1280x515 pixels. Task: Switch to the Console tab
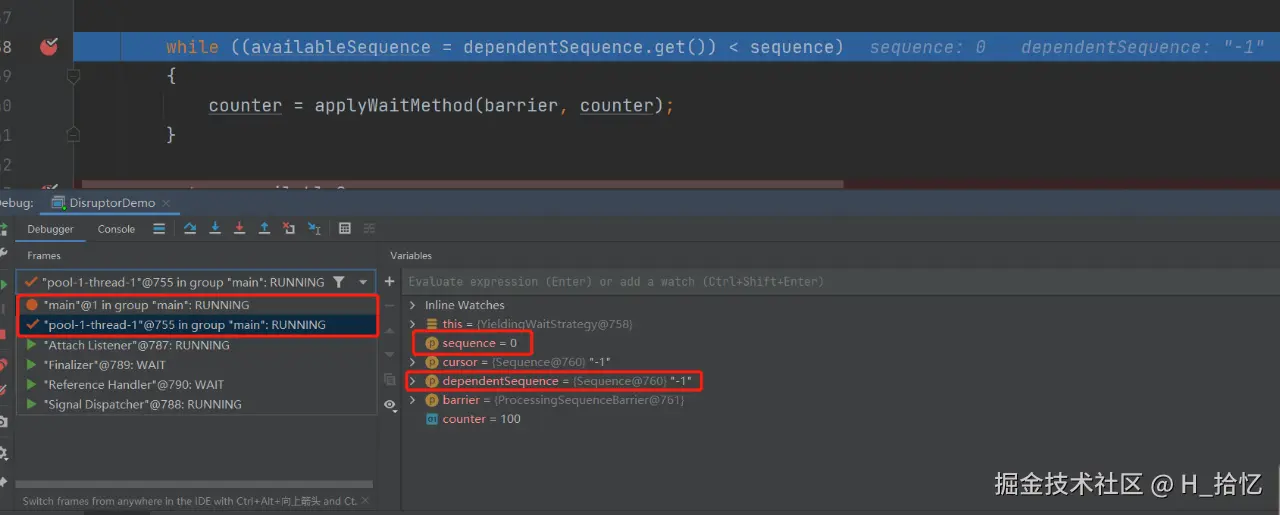pyautogui.click(x=116, y=229)
